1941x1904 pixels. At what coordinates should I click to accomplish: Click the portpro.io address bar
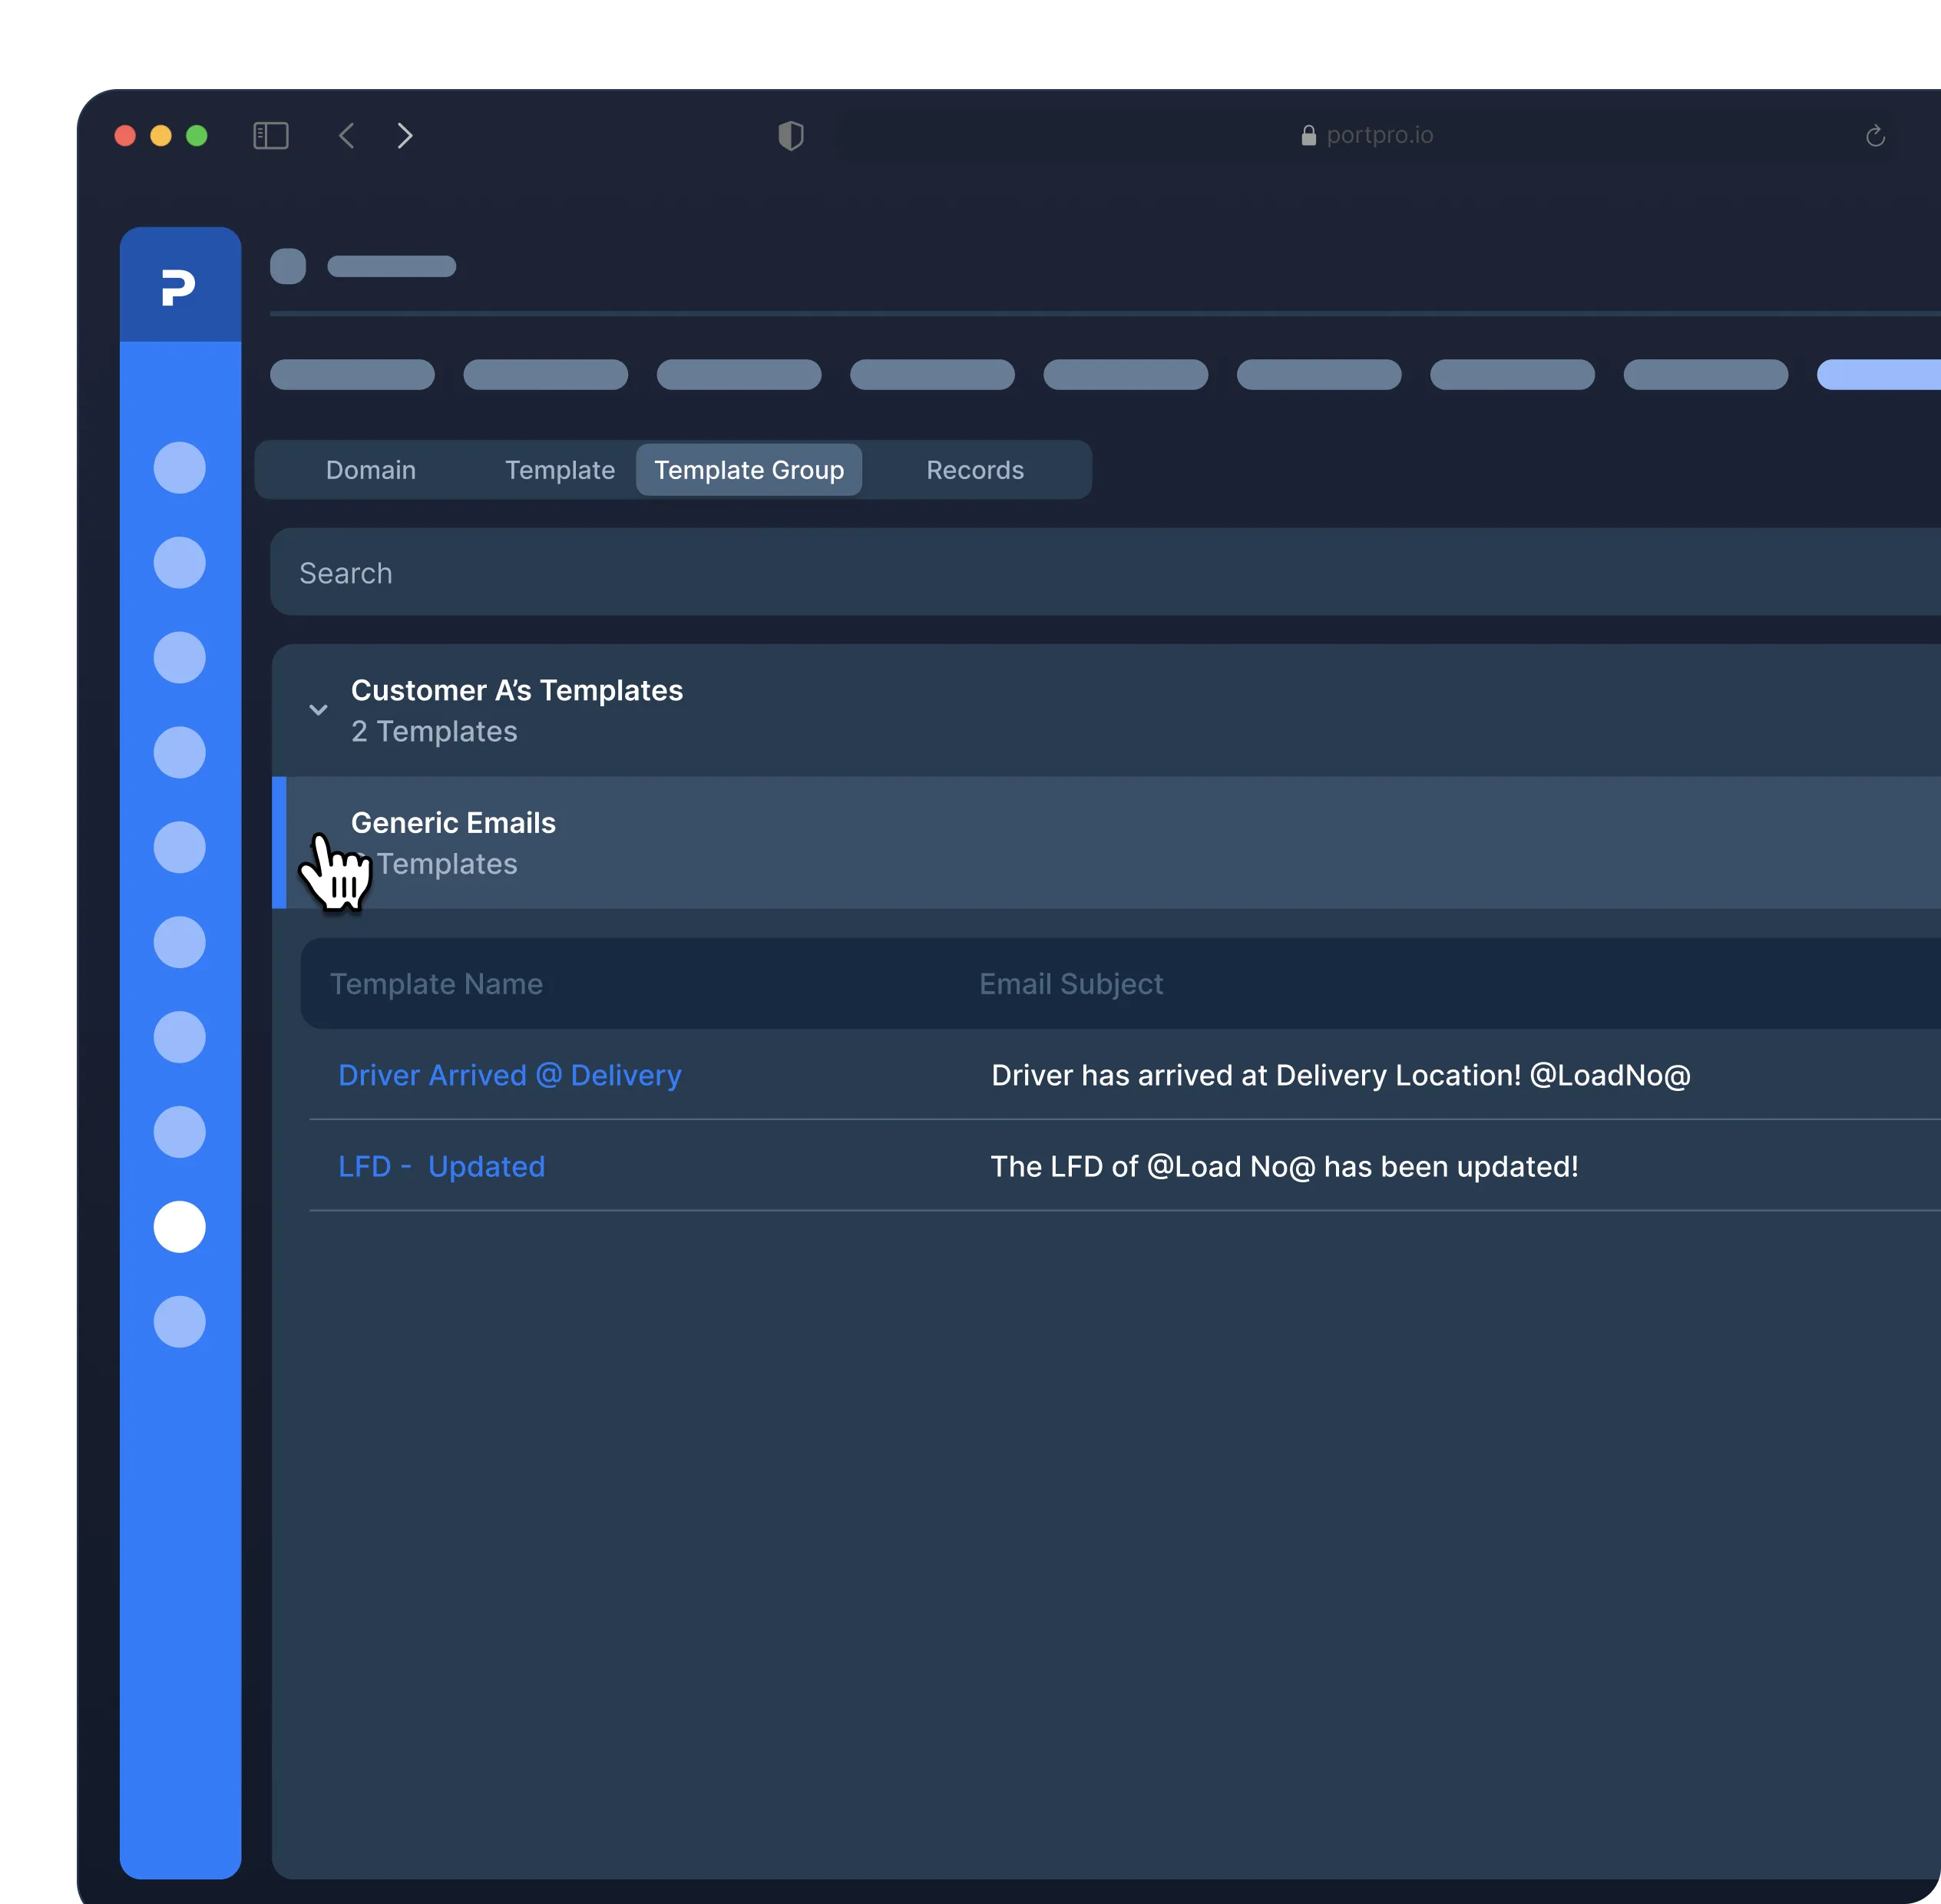pyautogui.click(x=1378, y=135)
